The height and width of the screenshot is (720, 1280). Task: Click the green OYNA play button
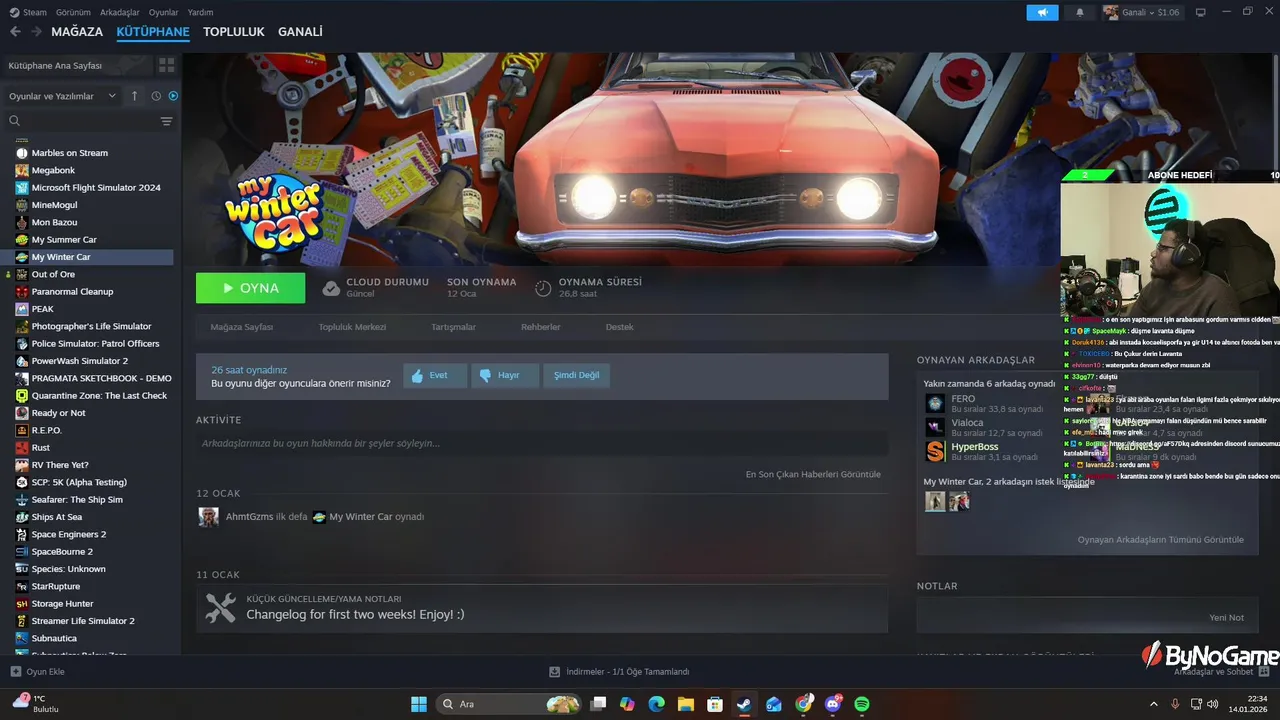click(x=251, y=288)
